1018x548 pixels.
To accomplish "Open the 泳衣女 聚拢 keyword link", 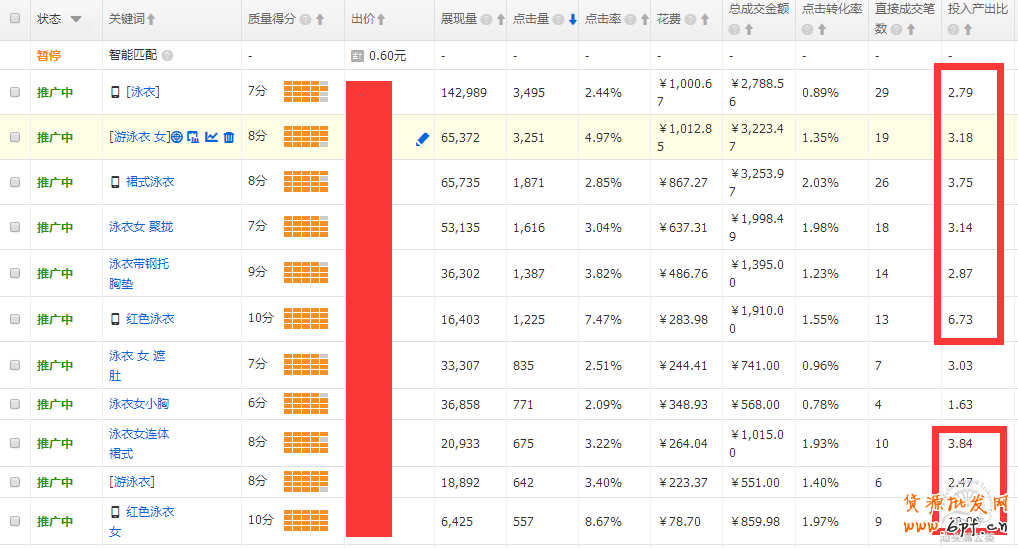I will point(141,227).
